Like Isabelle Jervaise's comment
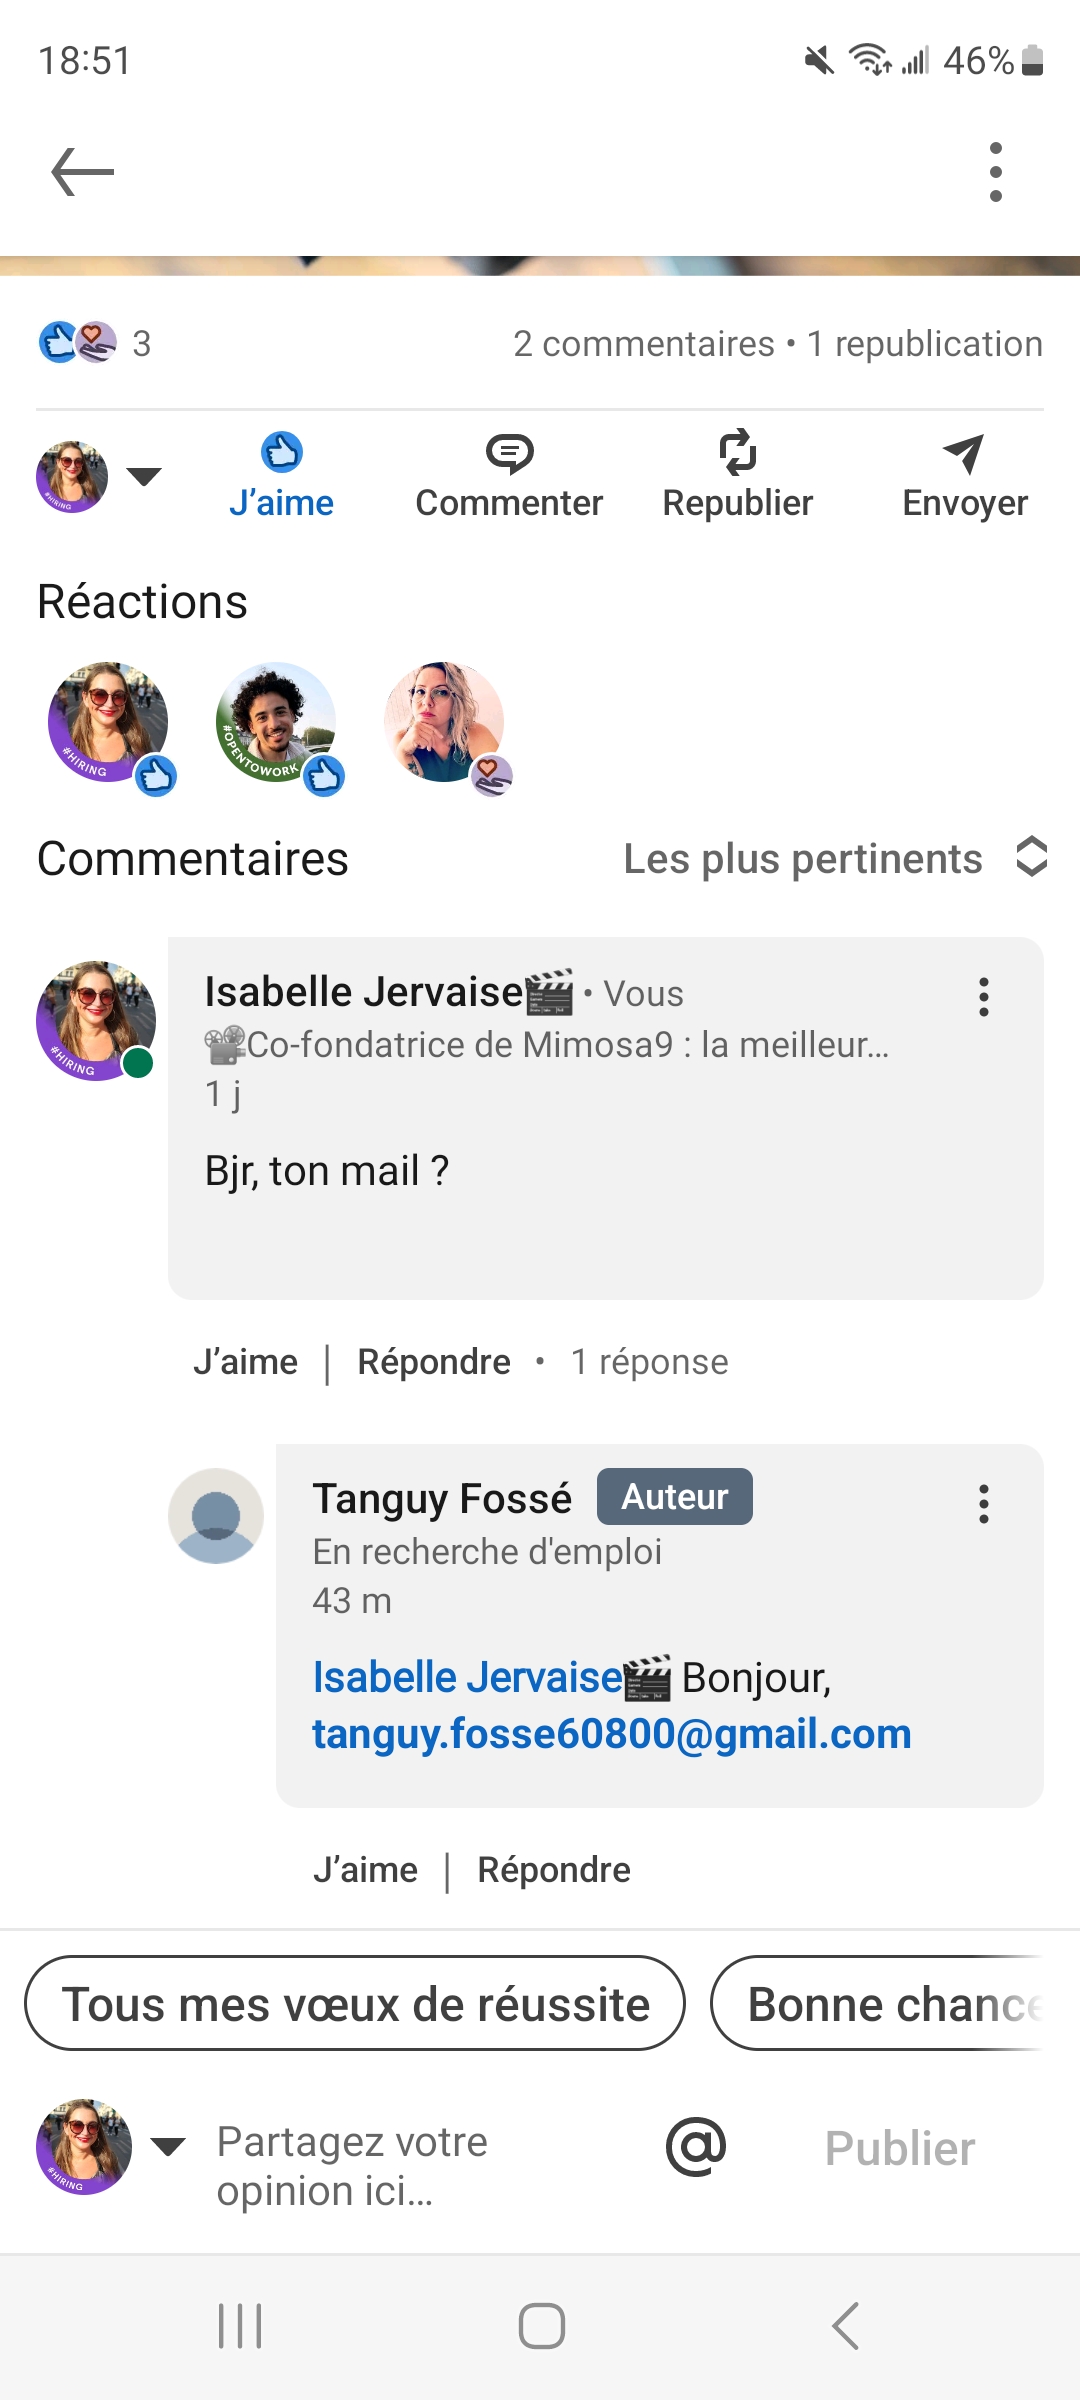Image resolution: width=1080 pixels, height=2400 pixels. pyautogui.click(x=246, y=1362)
